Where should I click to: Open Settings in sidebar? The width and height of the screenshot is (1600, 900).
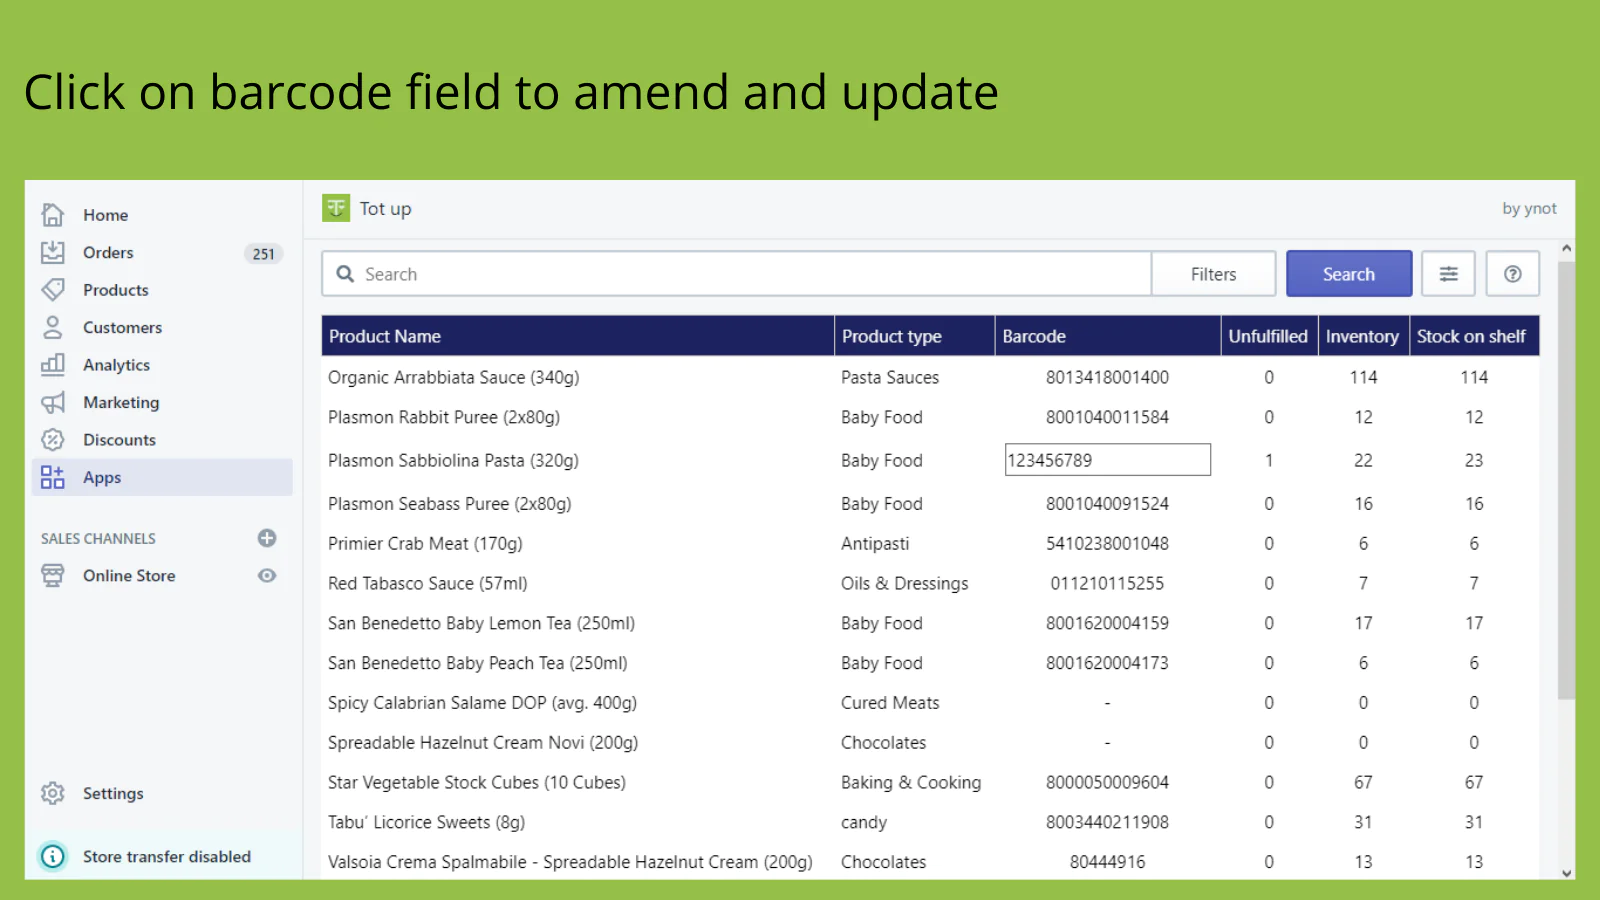click(113, 793)
